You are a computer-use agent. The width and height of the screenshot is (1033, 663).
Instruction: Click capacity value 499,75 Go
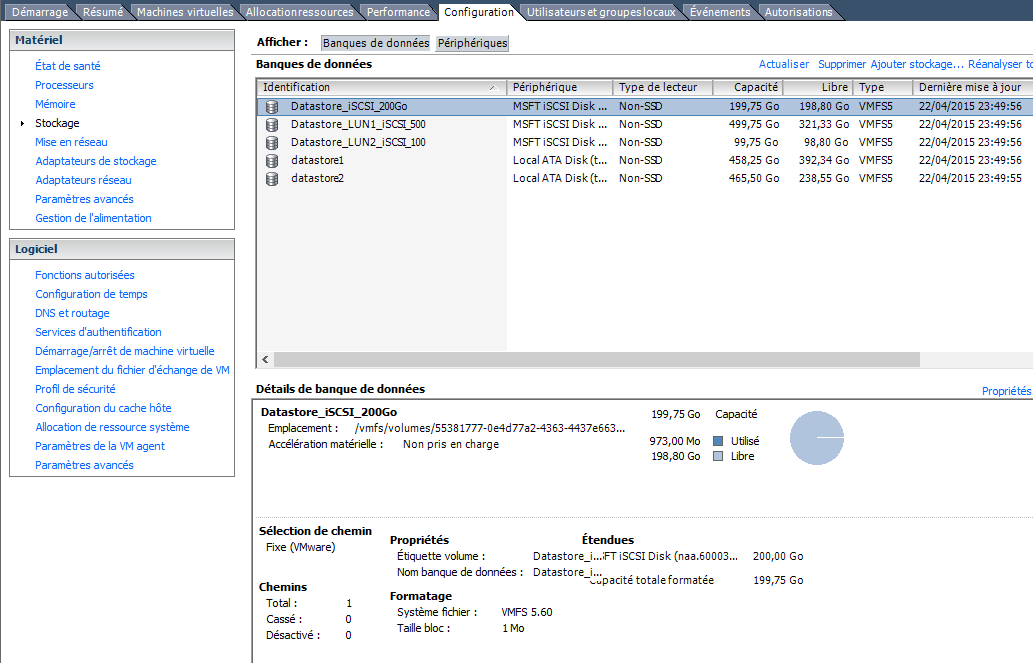(754, 125)
